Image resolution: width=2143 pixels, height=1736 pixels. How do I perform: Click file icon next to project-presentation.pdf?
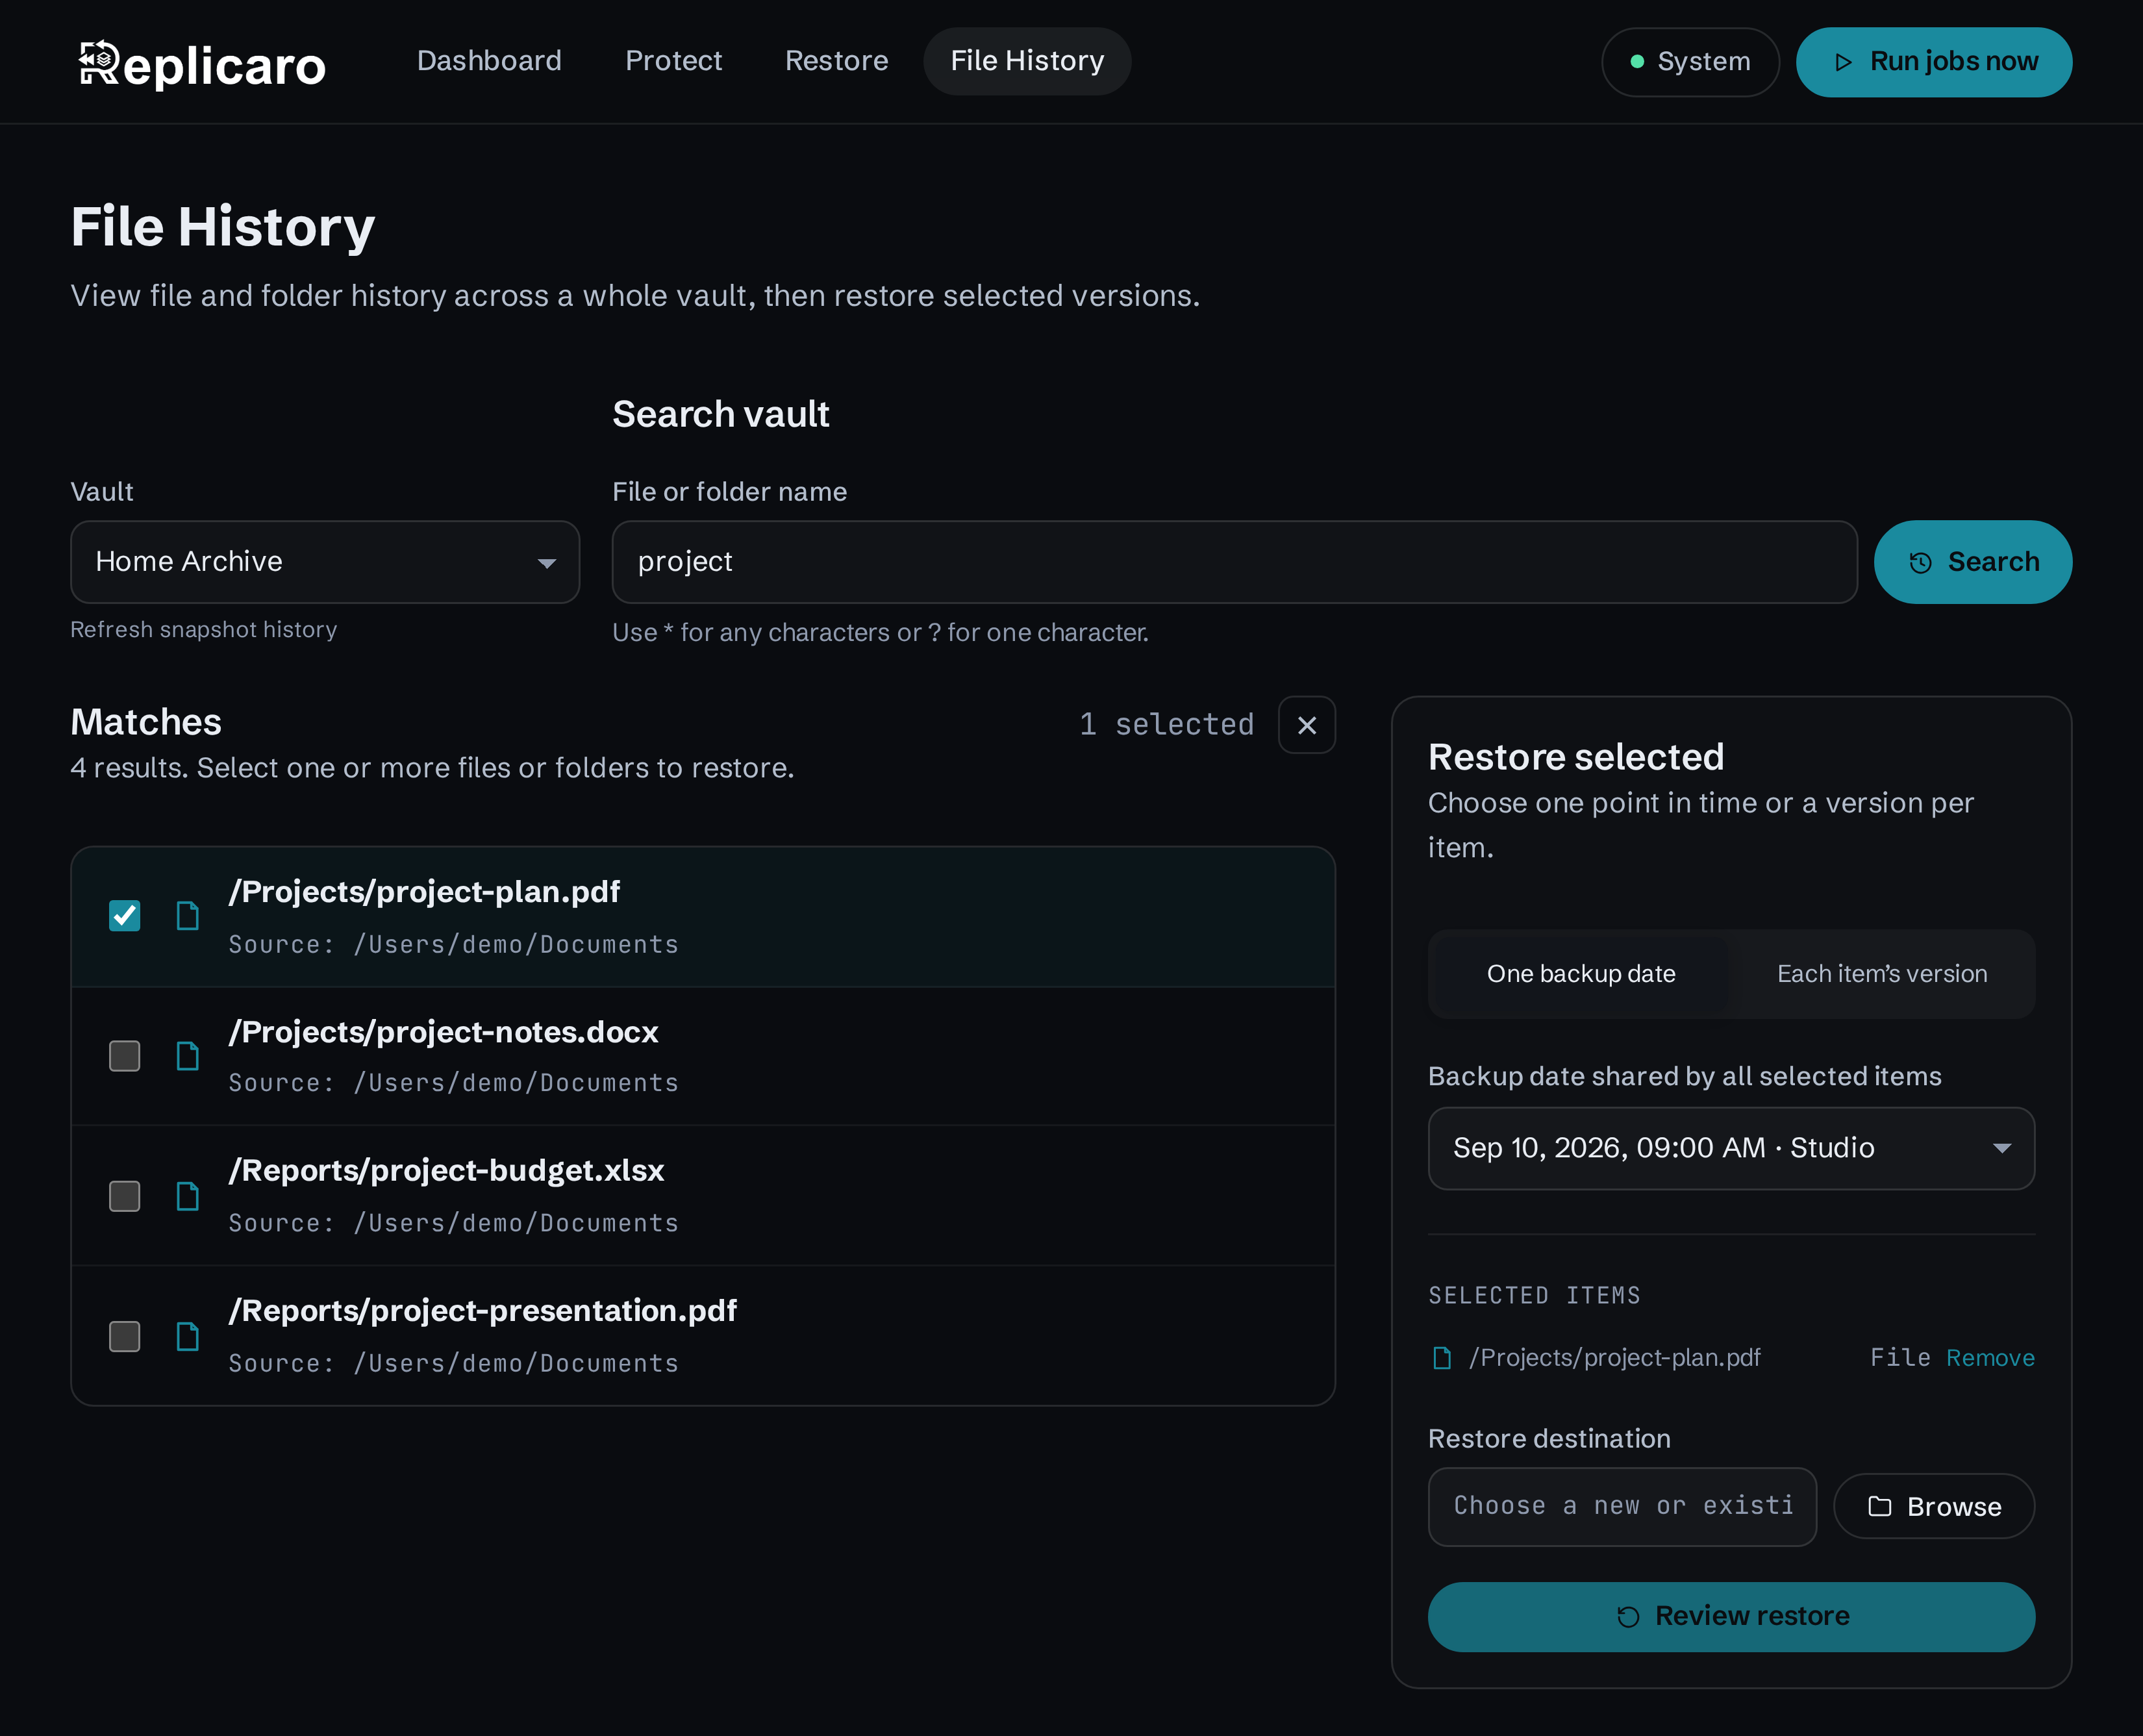(188, 1336)
